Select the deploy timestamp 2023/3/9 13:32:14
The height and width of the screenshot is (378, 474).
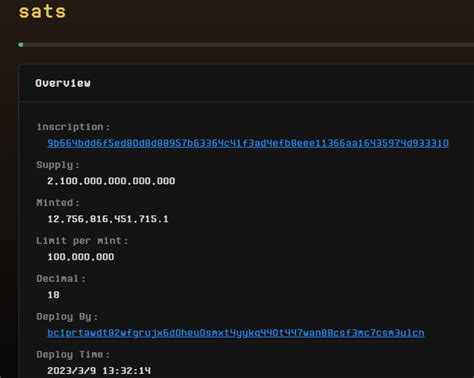coord(99,371)
